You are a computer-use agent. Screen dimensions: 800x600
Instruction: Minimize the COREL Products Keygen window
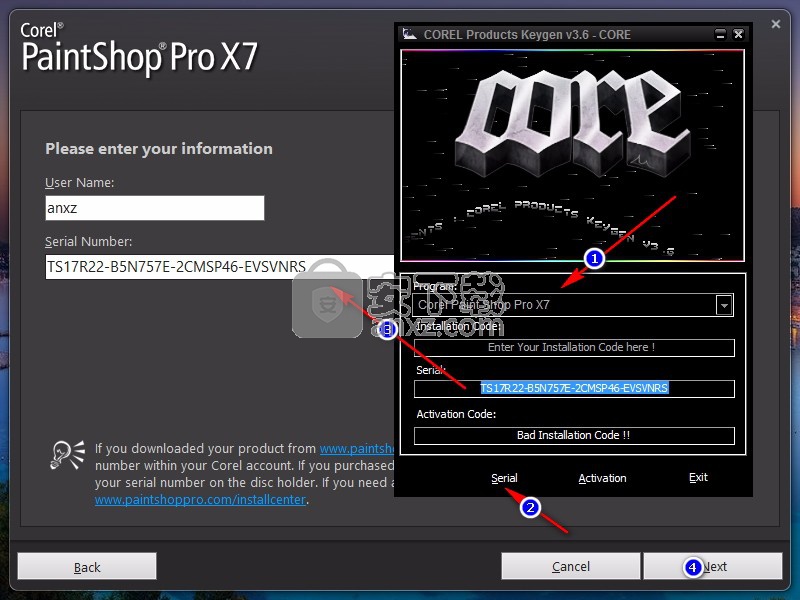[720, 34]
